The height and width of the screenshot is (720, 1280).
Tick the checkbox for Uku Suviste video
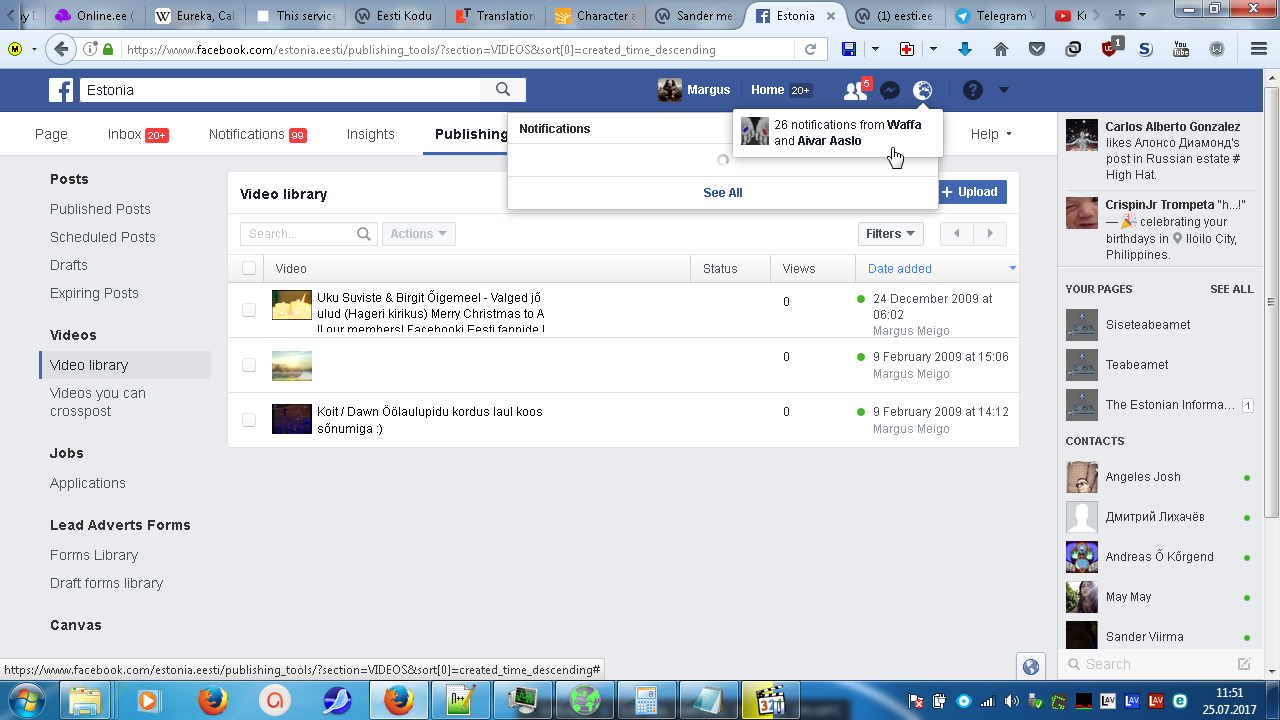point(249,310)
